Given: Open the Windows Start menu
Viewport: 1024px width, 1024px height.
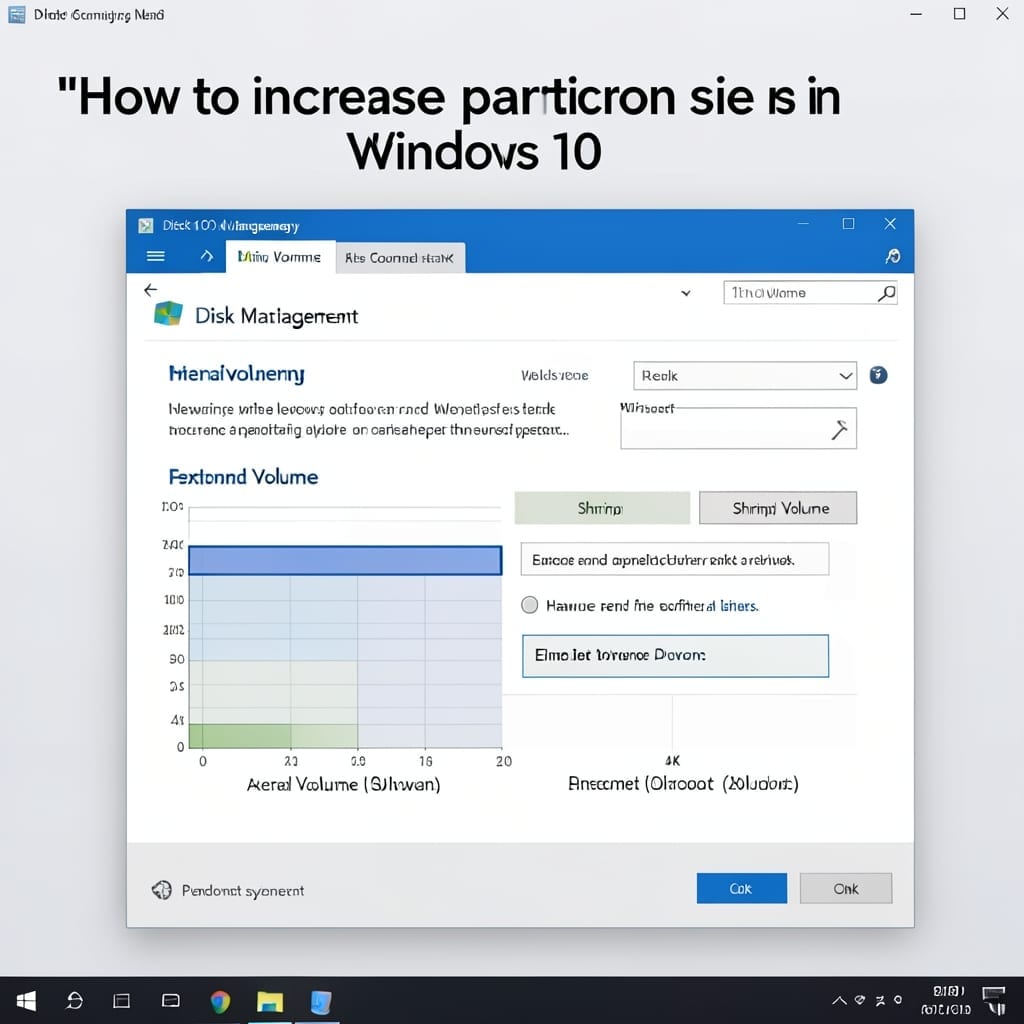Looking at the screenshot, I should [26, 1000].
